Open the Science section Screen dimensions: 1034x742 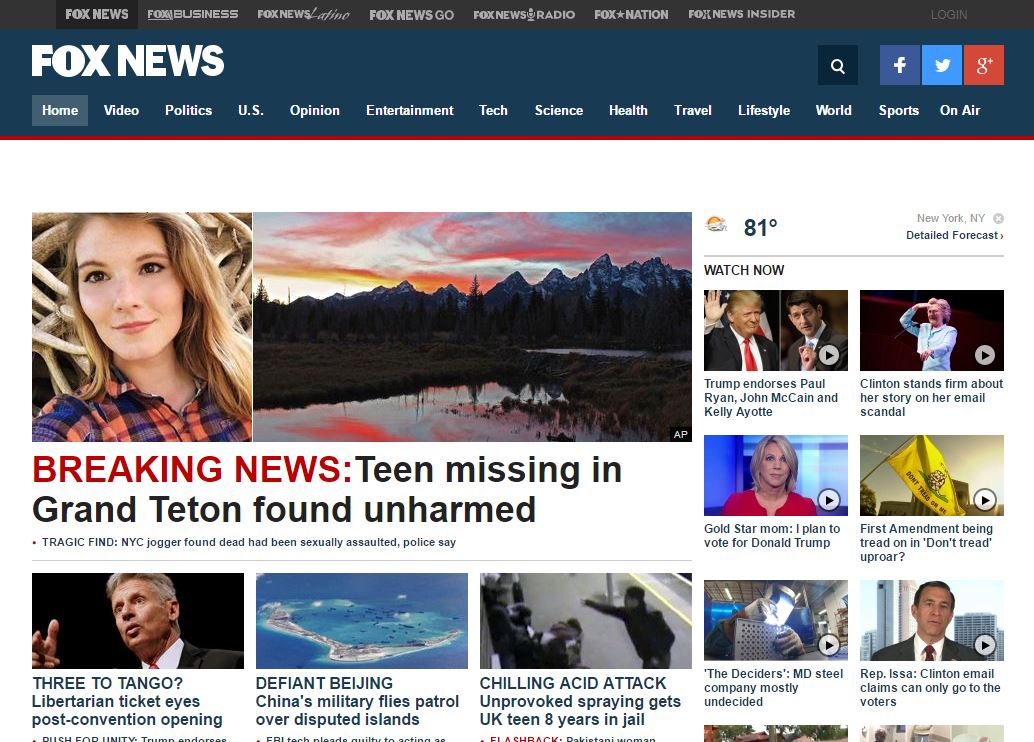559,110
